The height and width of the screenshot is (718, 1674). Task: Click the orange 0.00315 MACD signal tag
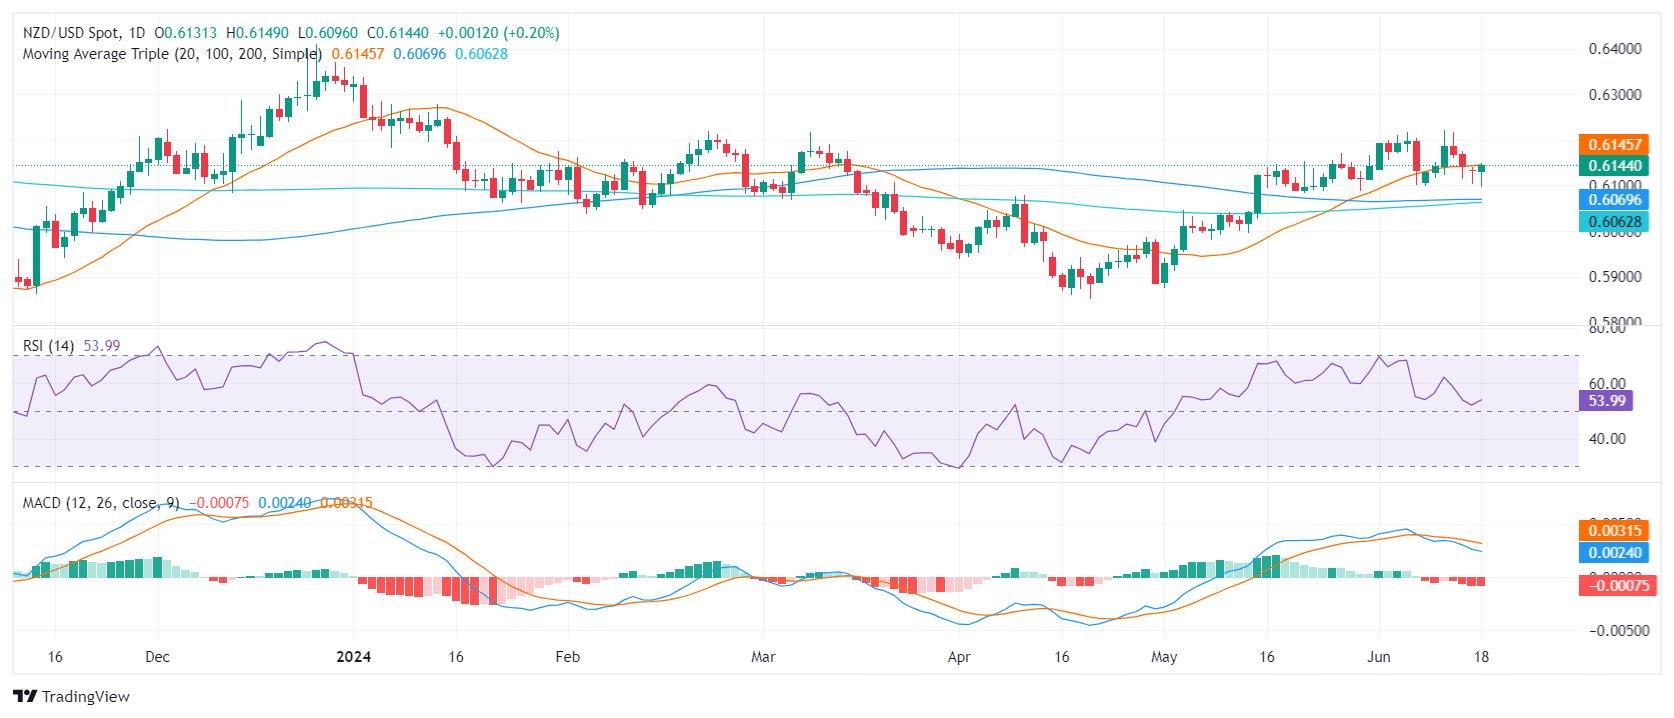click(1614, 531)
